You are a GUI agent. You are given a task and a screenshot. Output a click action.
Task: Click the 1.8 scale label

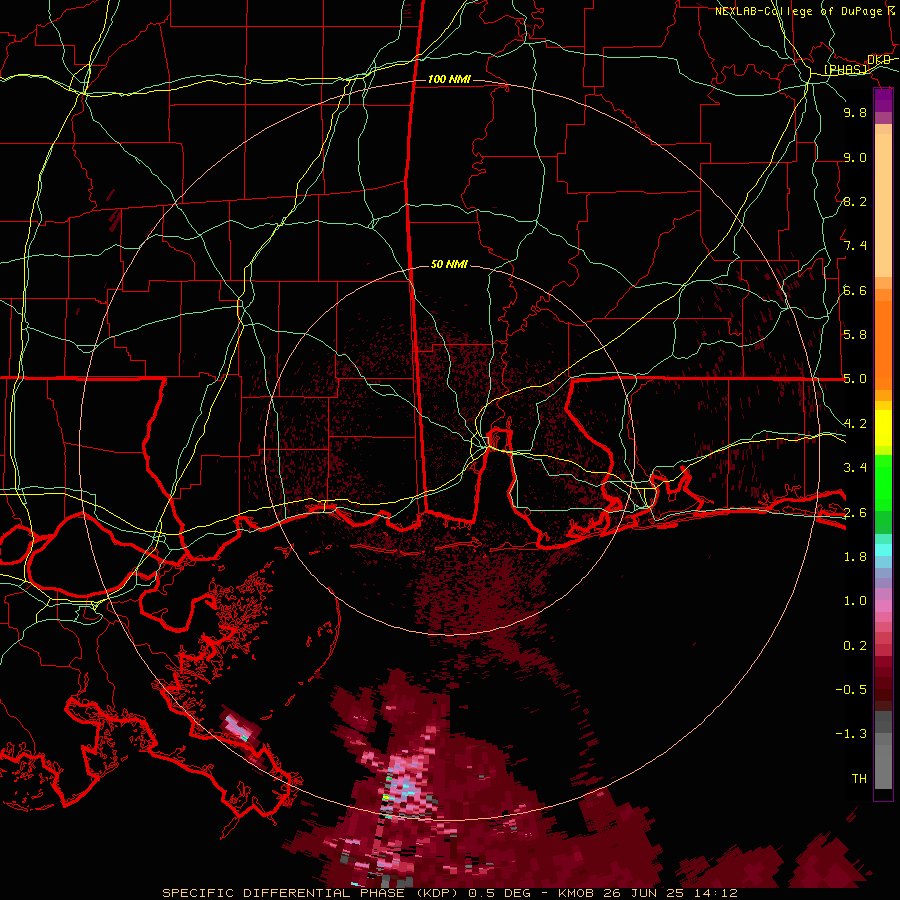[855, 557]
